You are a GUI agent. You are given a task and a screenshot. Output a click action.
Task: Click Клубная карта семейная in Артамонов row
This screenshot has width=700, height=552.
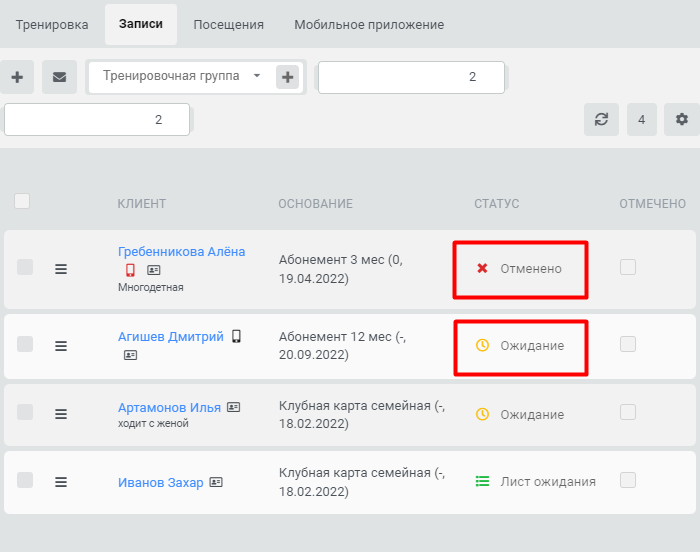tap(362, 414)
